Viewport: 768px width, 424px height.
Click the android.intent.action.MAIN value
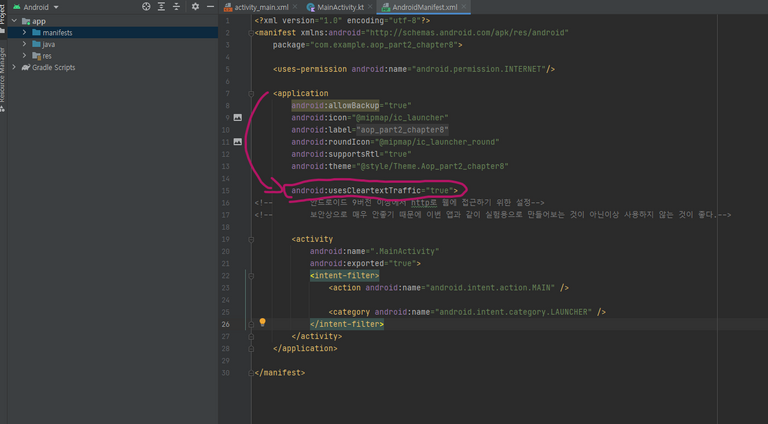(x=490, y=288)
